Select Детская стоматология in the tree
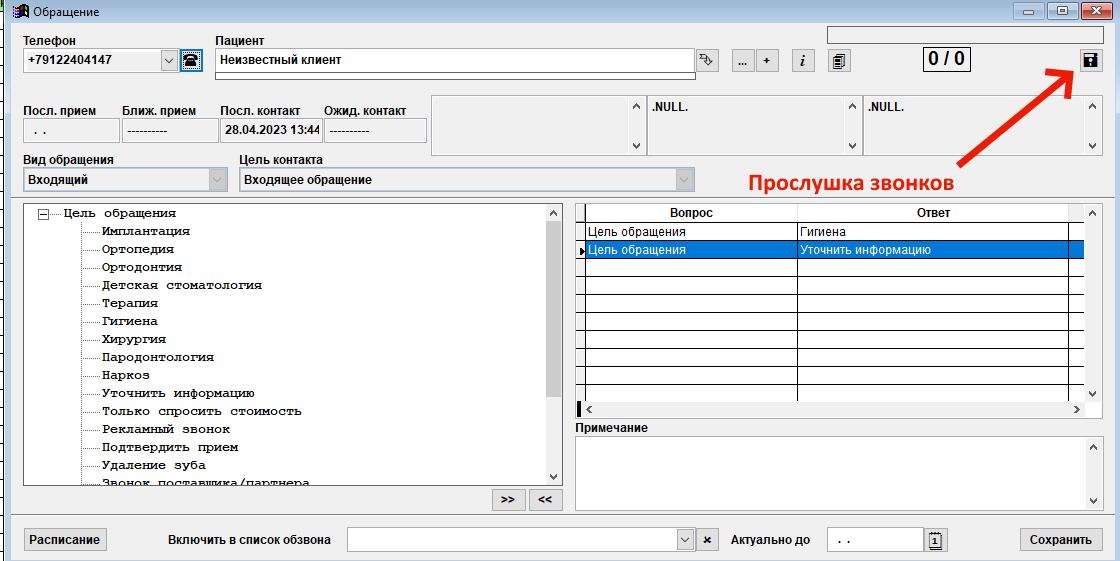 tap(181, 285)
